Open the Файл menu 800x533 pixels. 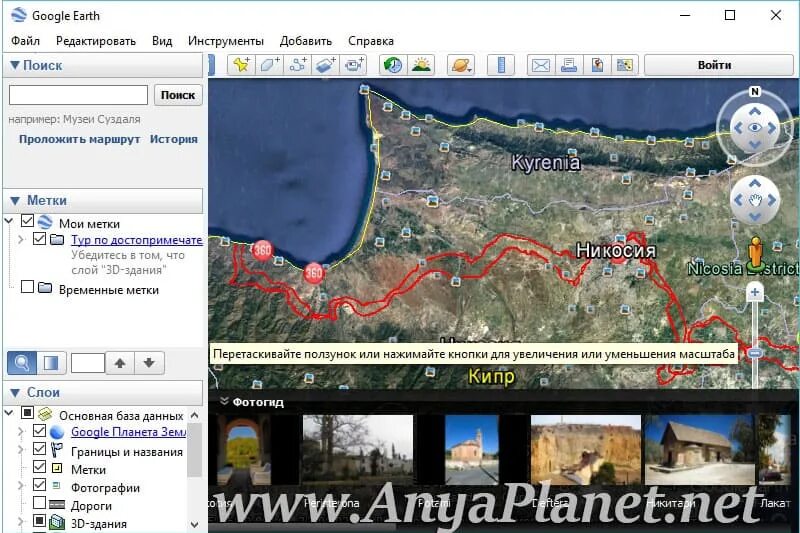(x=25, y=41)
